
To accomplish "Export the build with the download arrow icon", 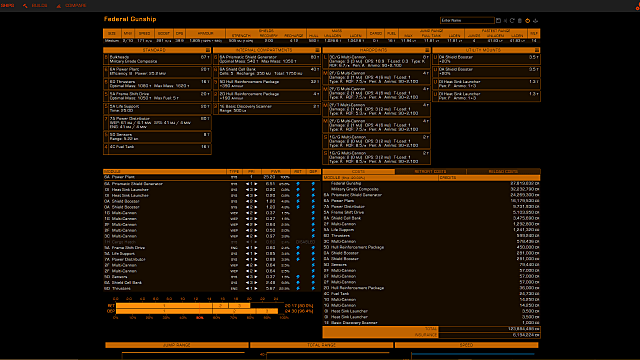I will point(536,20).
